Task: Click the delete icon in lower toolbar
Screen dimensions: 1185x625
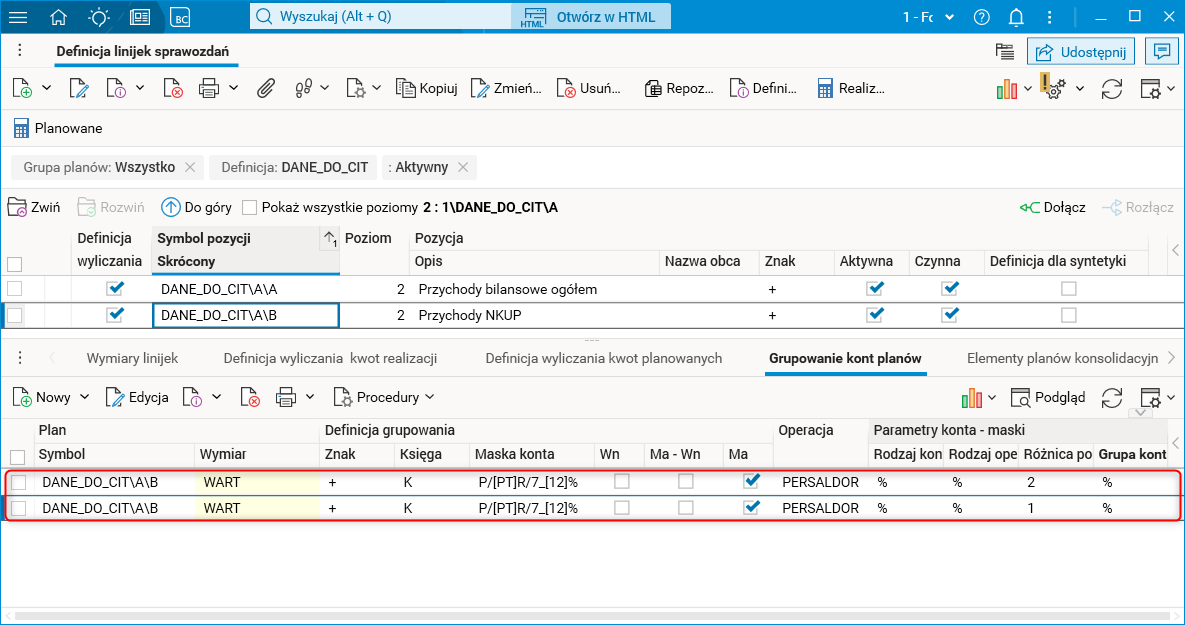Action: [249, 398]
